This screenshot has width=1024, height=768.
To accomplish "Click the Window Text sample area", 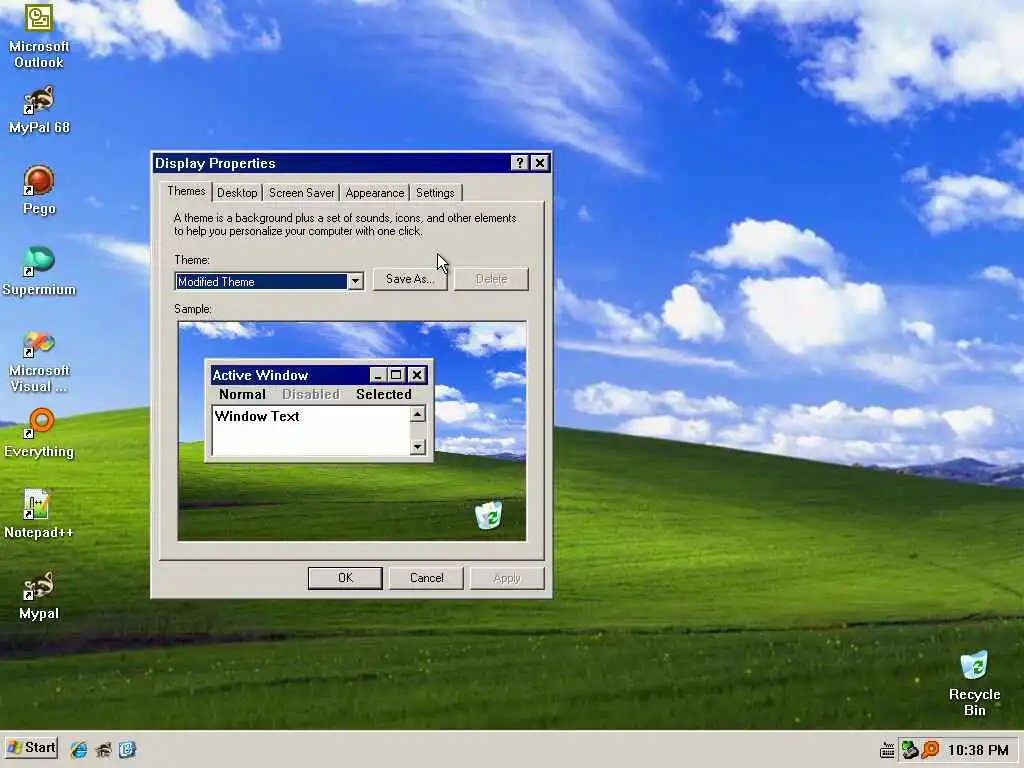I will click(311, 430).
